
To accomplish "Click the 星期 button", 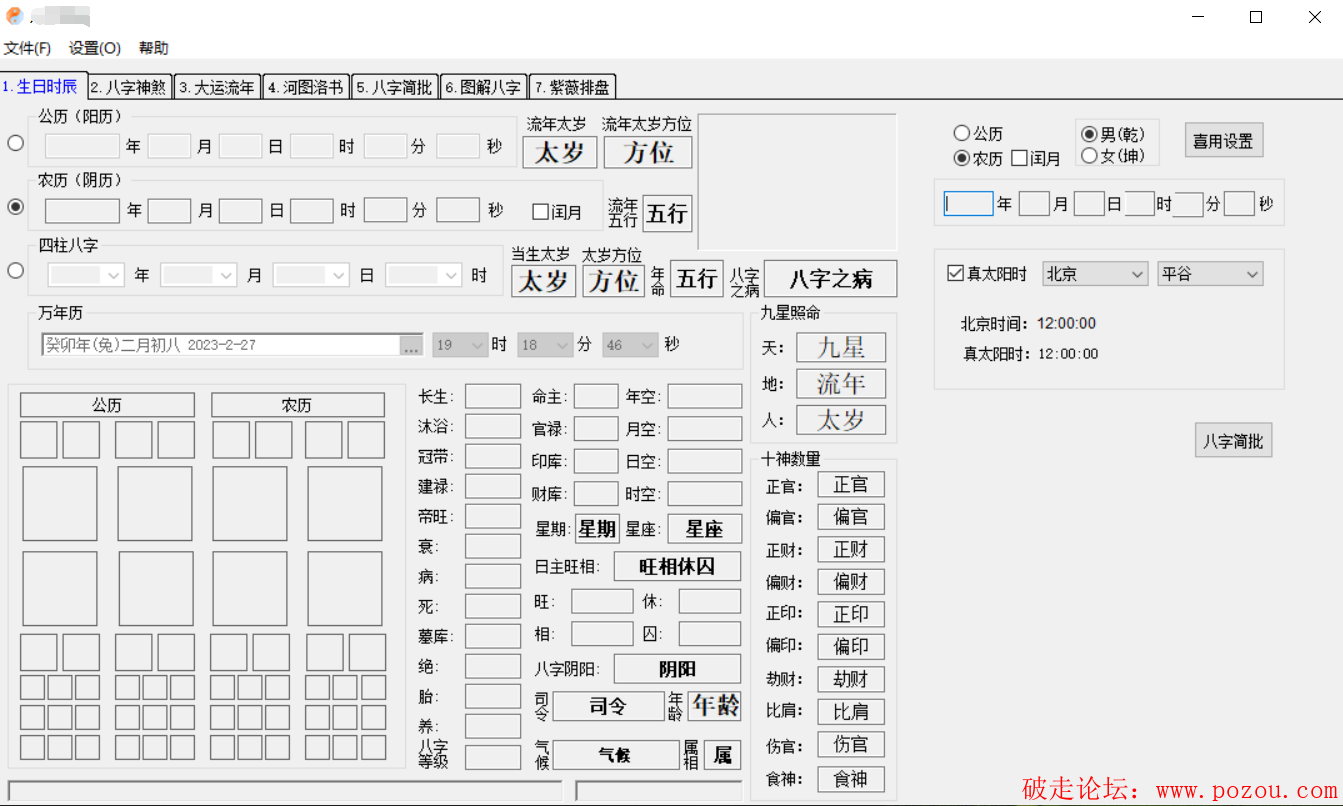I will coord(597,529).
